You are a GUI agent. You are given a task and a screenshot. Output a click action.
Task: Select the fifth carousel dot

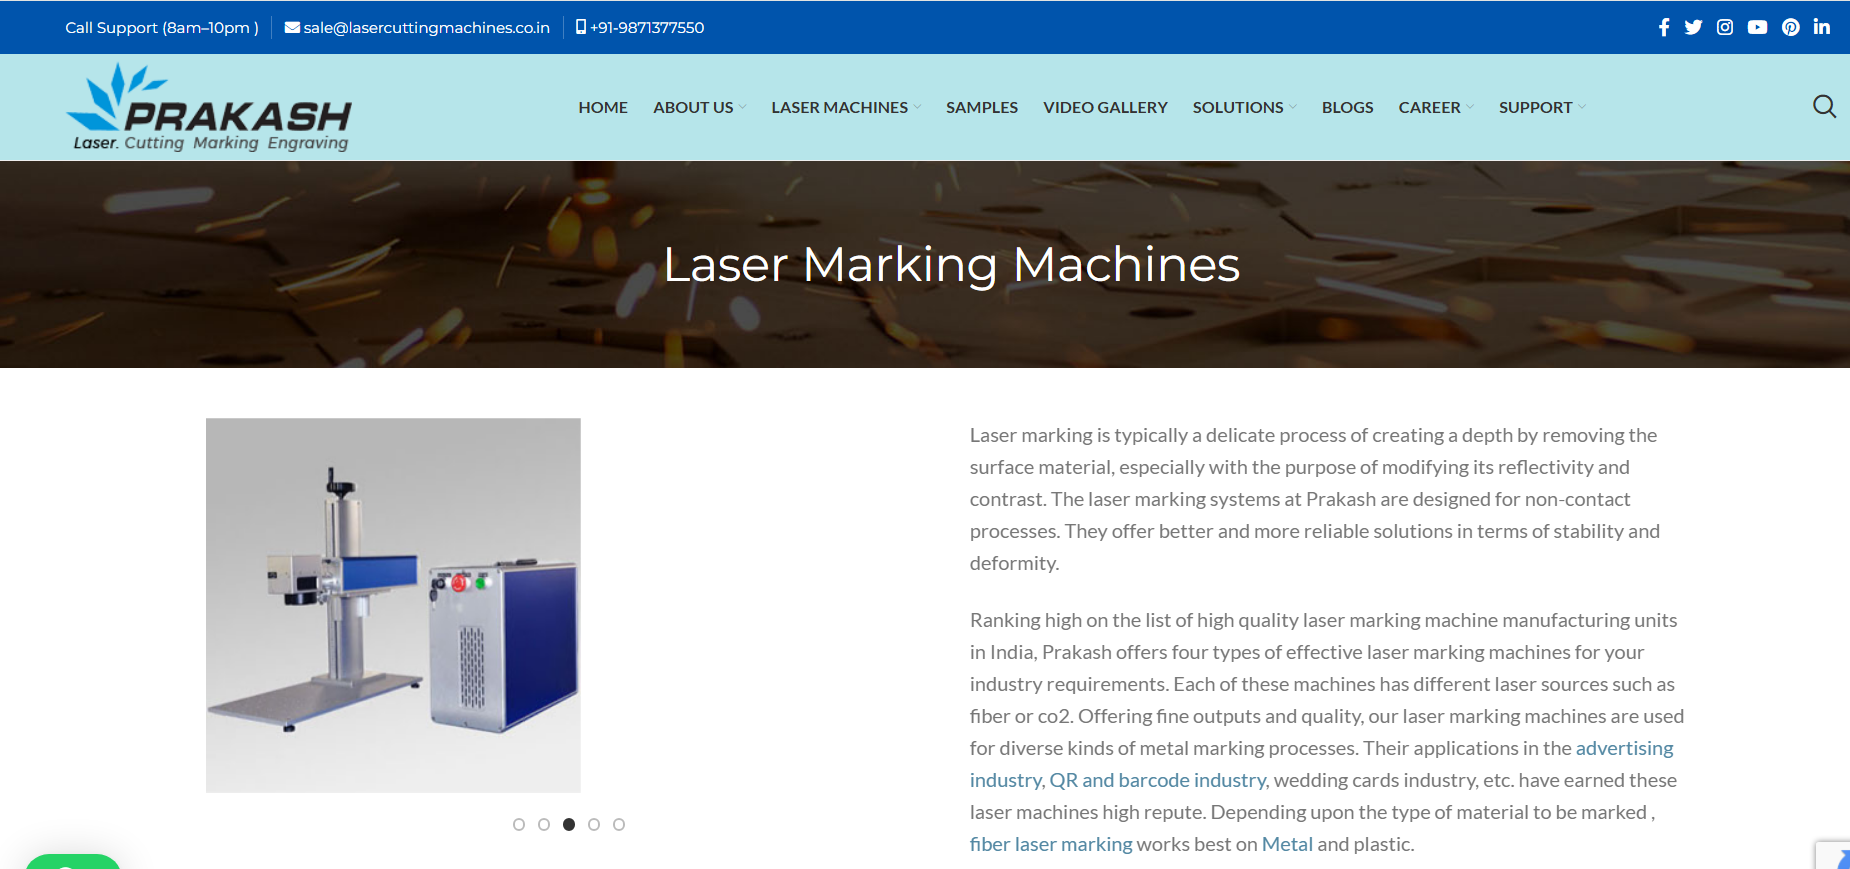coord(619,824)
